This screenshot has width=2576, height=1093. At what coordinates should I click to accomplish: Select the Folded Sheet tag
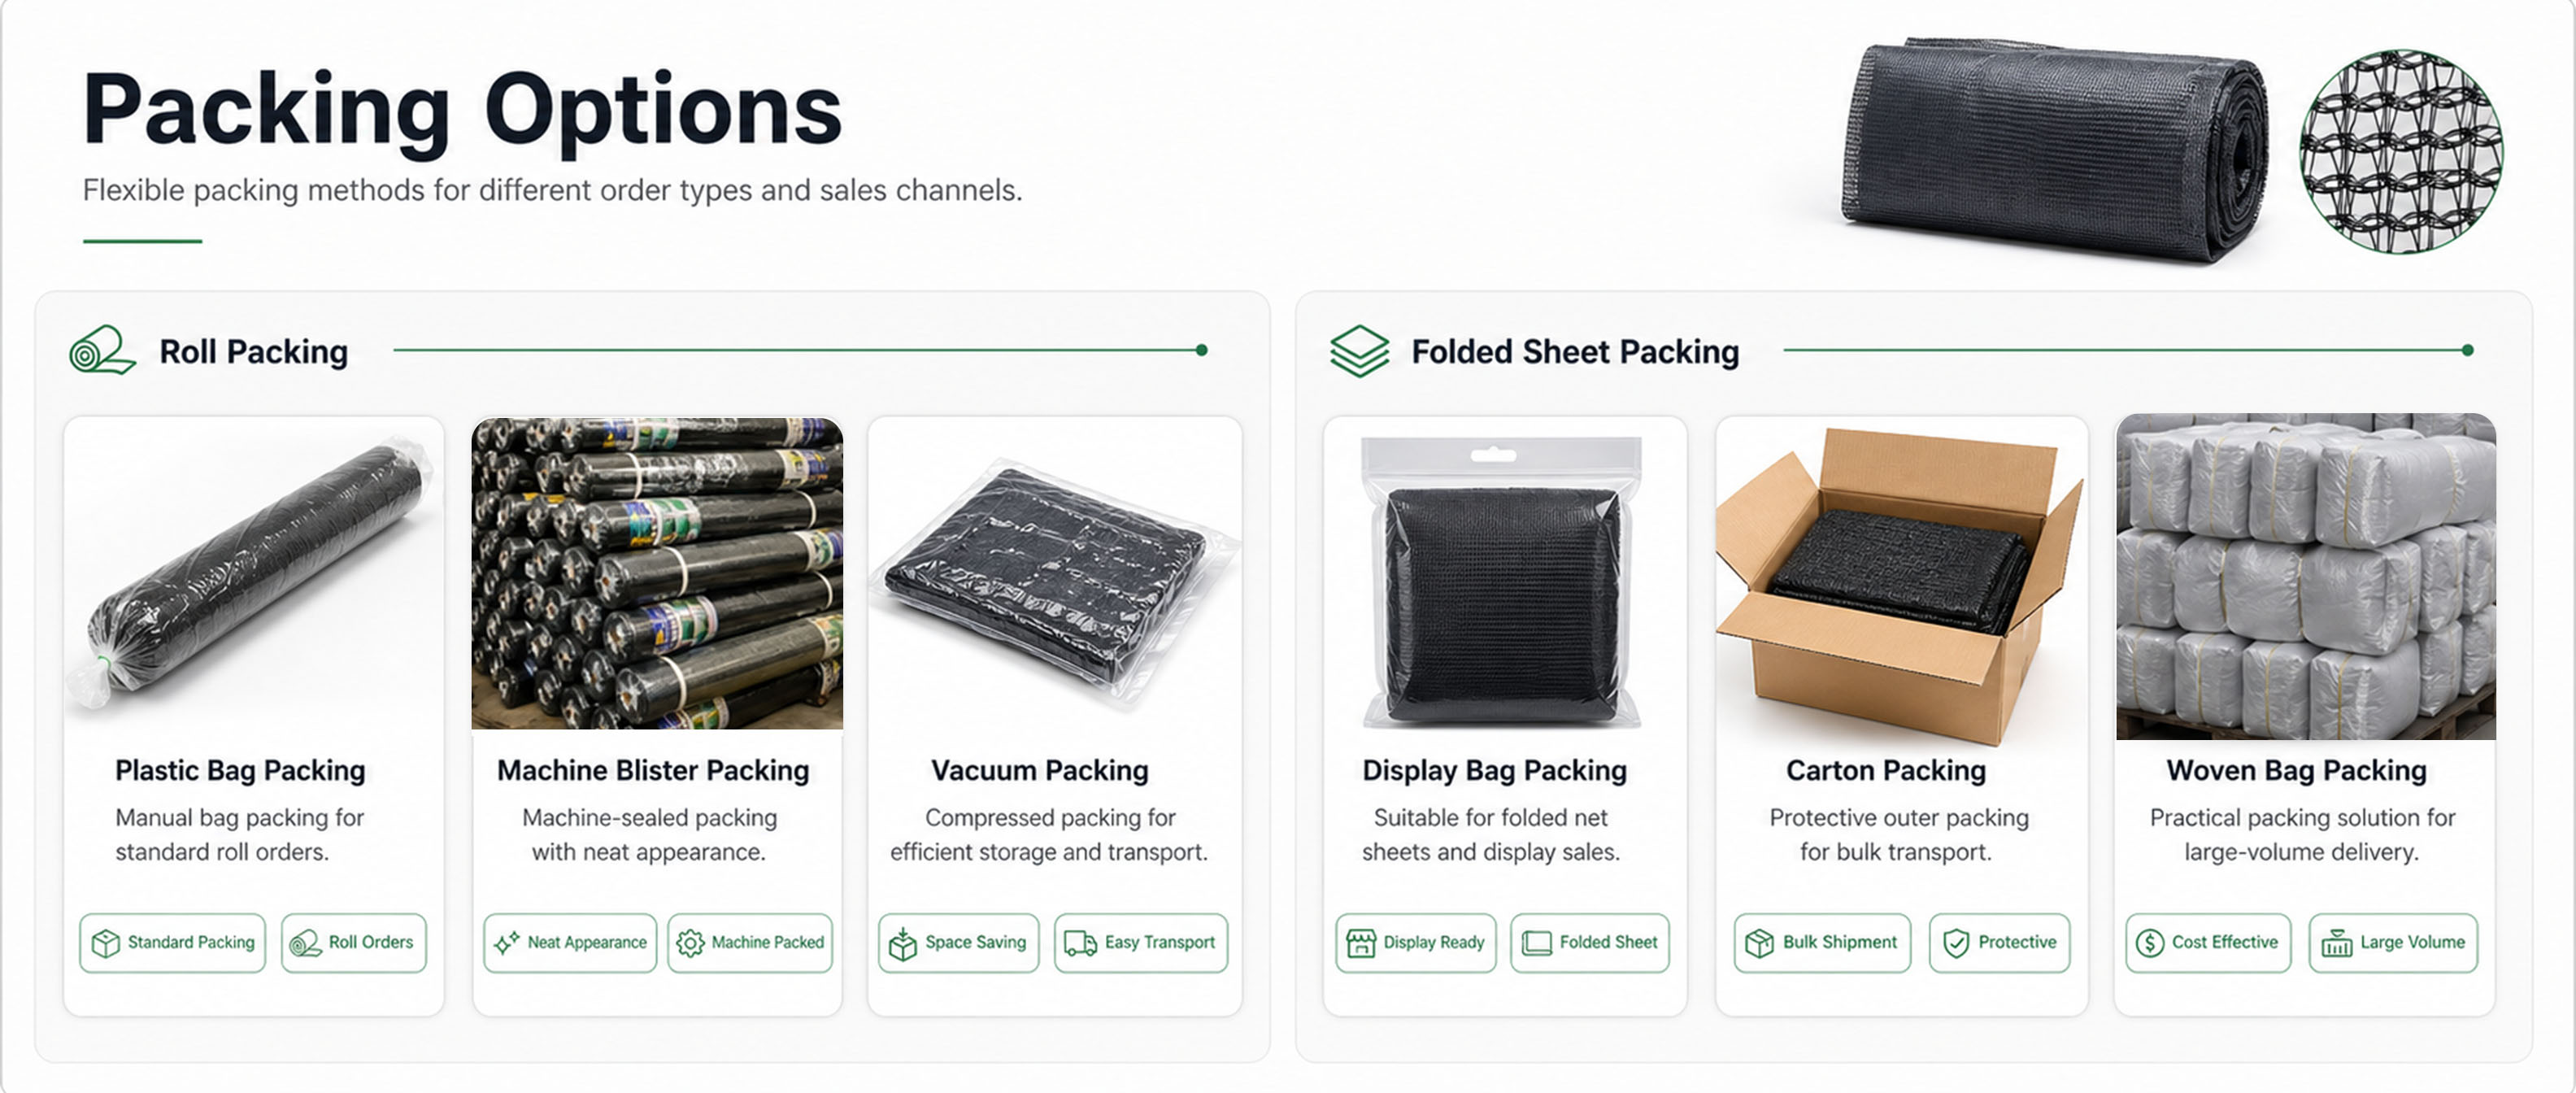point(1589,943)
